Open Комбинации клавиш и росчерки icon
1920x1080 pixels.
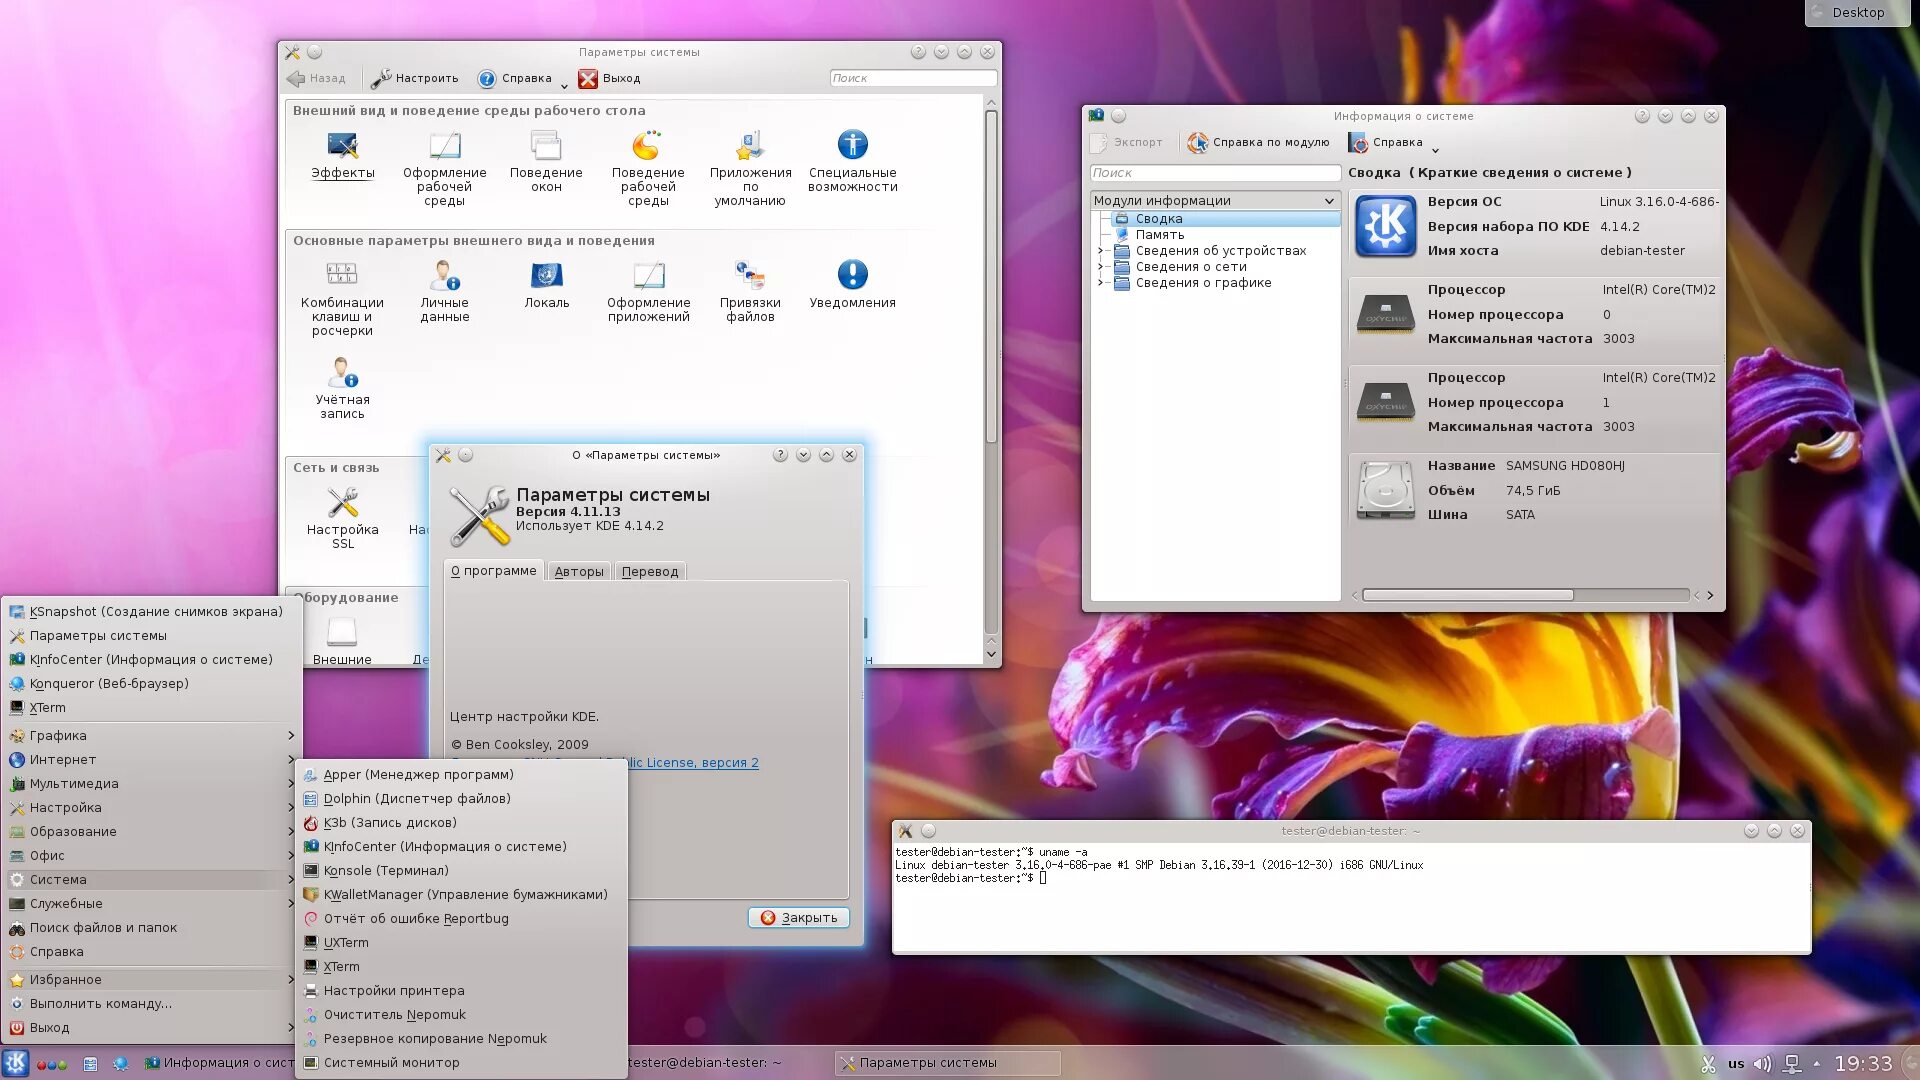pos(342,275)
